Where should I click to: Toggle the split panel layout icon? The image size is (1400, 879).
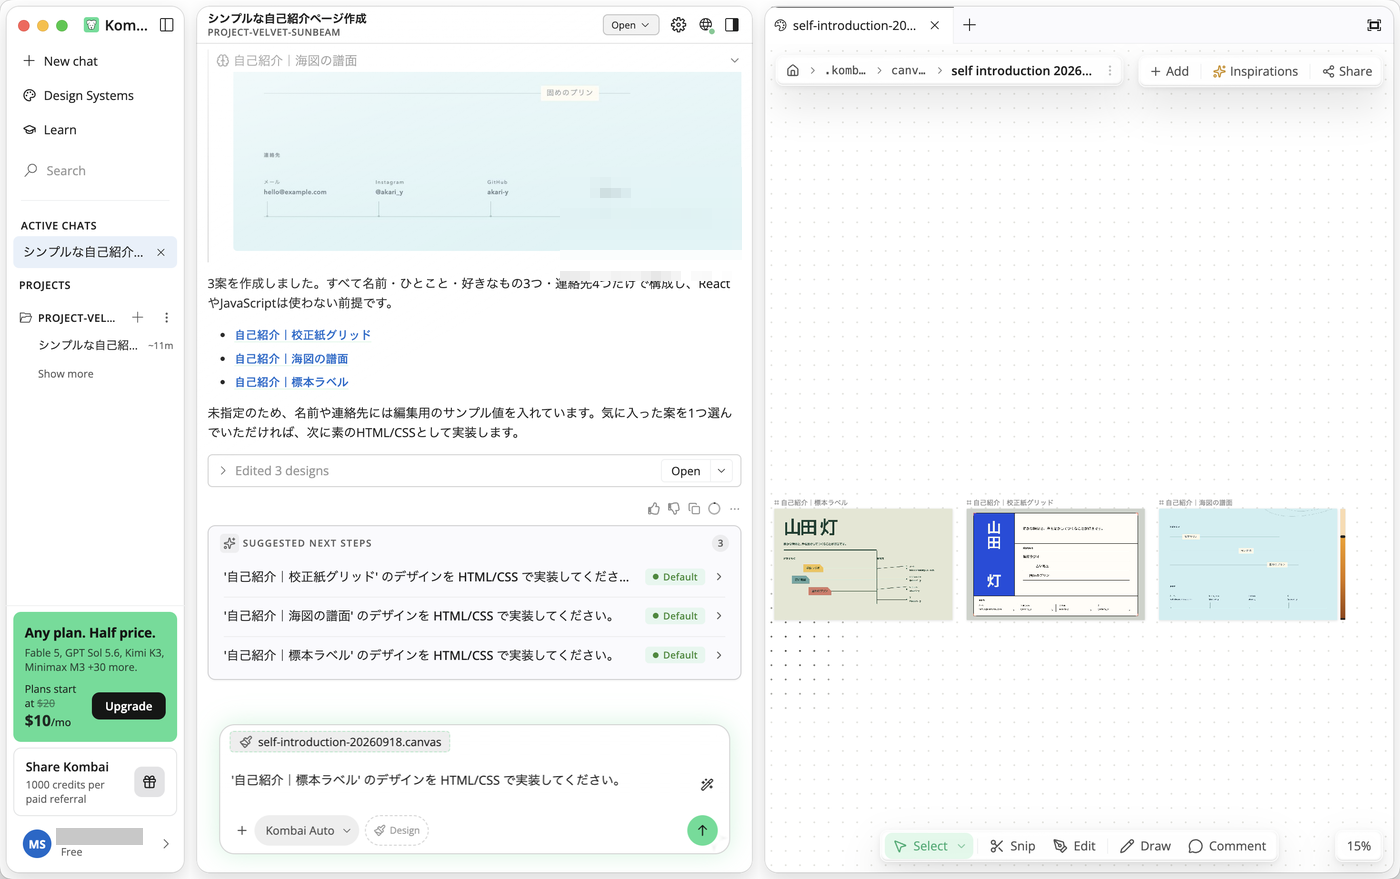(x=732, y=25)
